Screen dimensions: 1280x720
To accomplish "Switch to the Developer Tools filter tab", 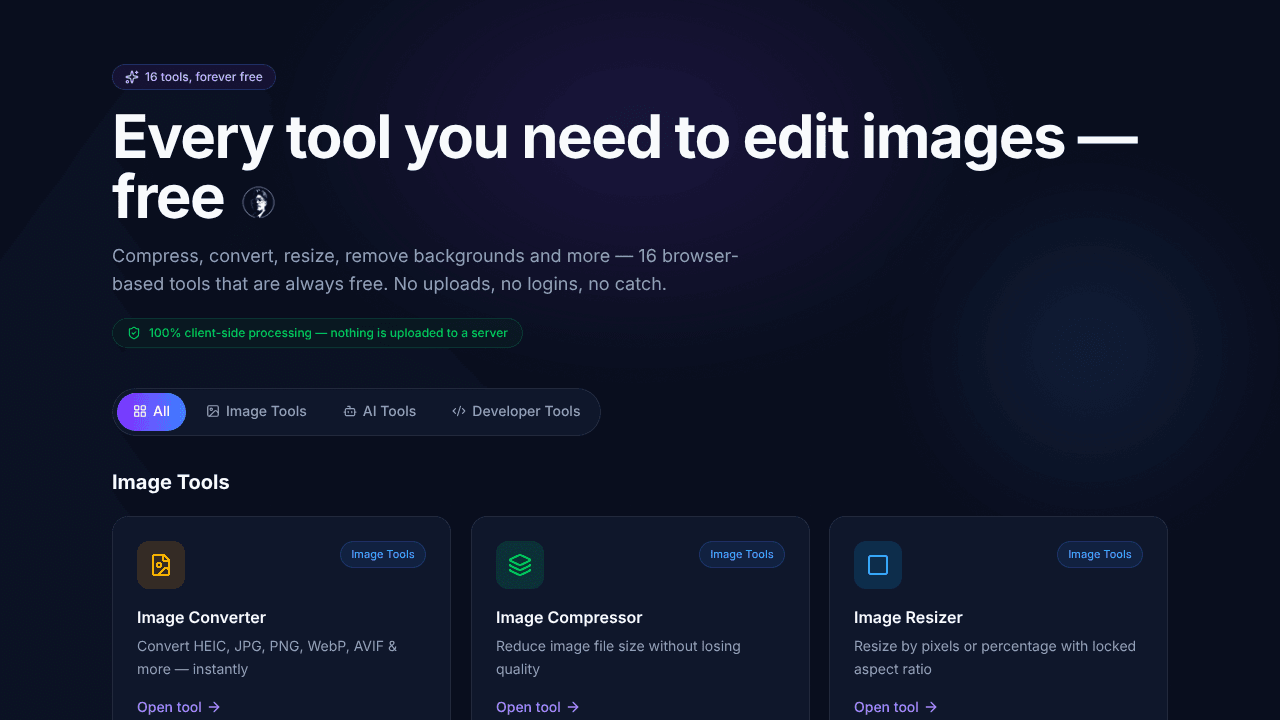I will coord(516,412).
